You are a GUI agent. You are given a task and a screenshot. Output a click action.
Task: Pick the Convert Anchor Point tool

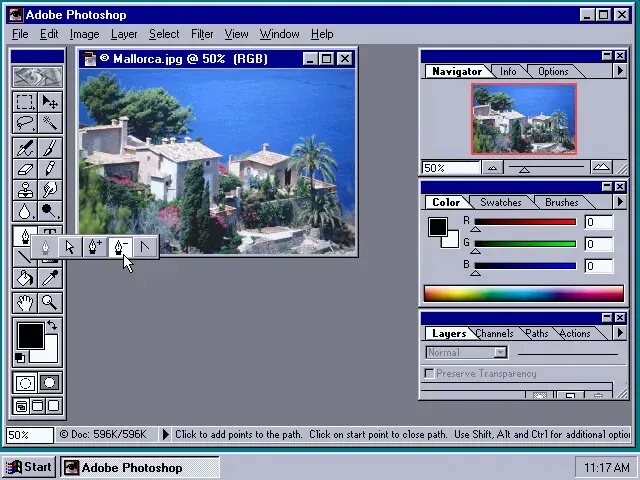145,247
